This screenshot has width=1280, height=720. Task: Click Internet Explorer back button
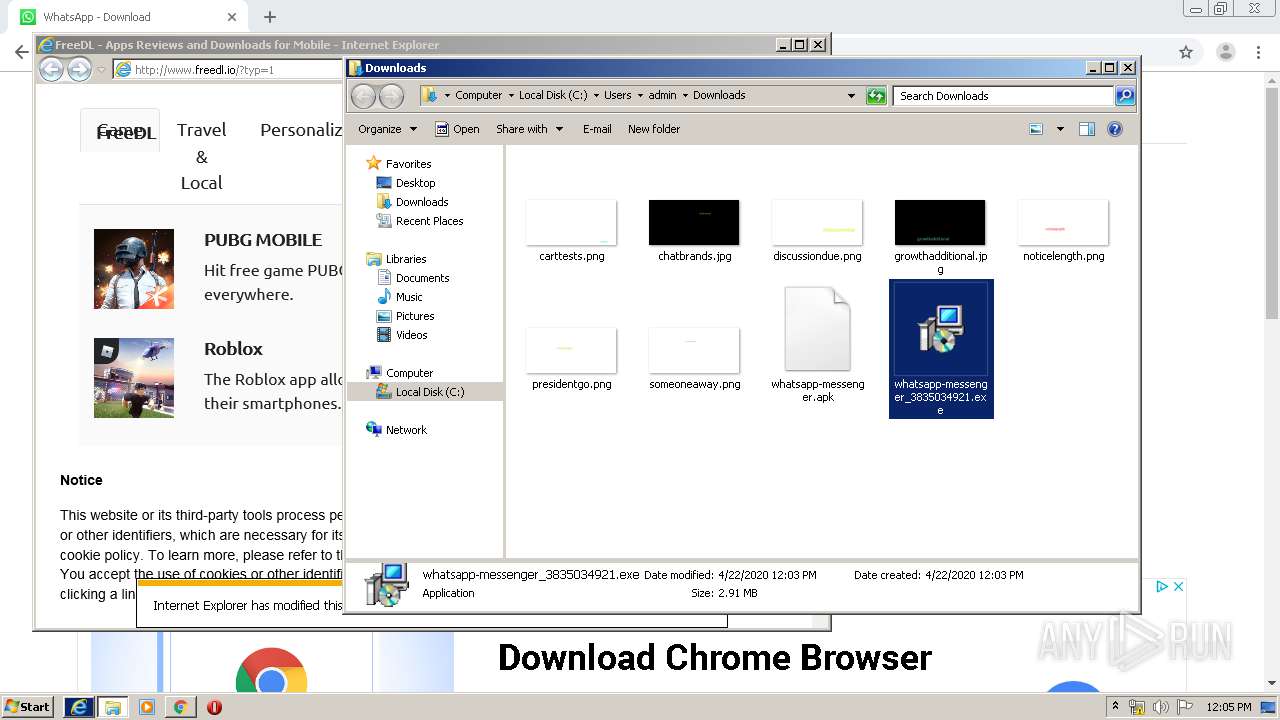(x=51, y=69)
